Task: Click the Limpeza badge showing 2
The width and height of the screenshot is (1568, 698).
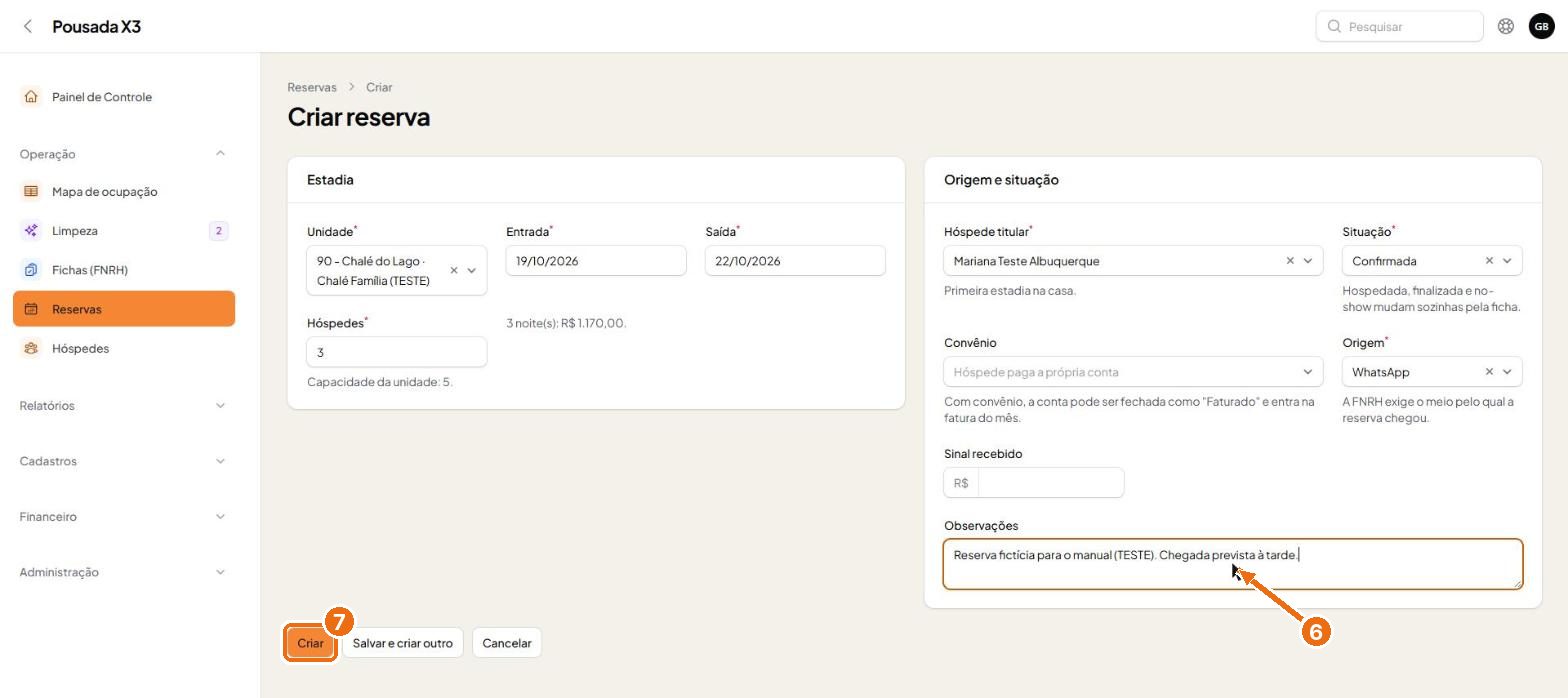Action: click(218, 231)
